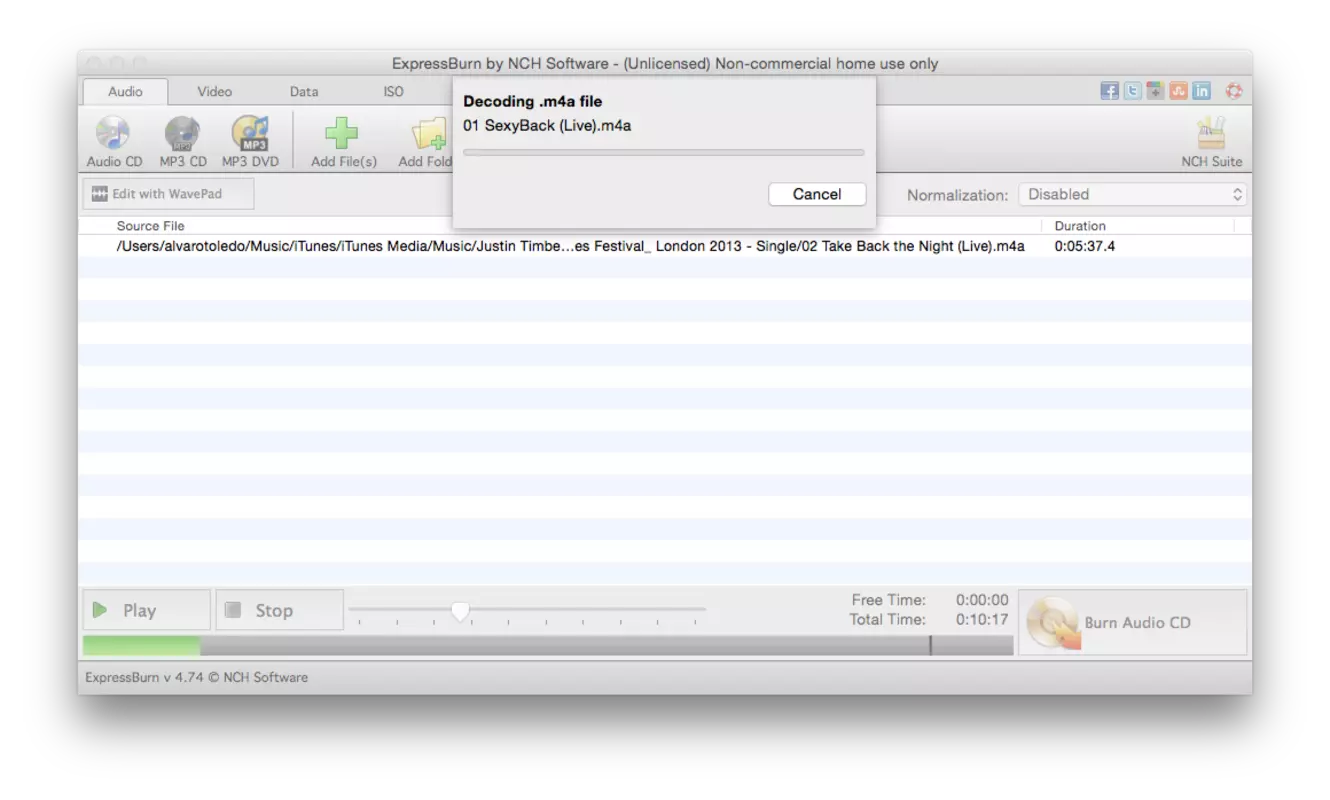Stop audio playback
The width and height of the screenshot is (1330, 800).
(x=279, y=610)
